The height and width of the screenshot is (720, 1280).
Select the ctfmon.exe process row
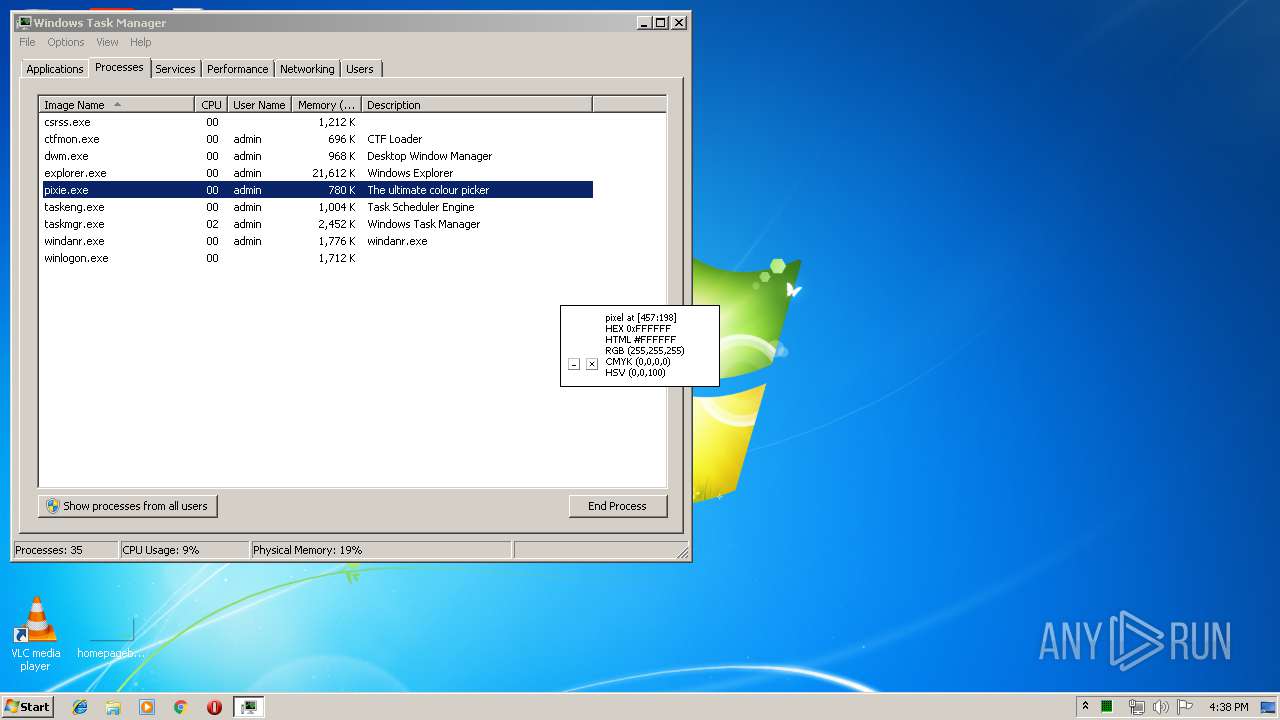(317, 139)
